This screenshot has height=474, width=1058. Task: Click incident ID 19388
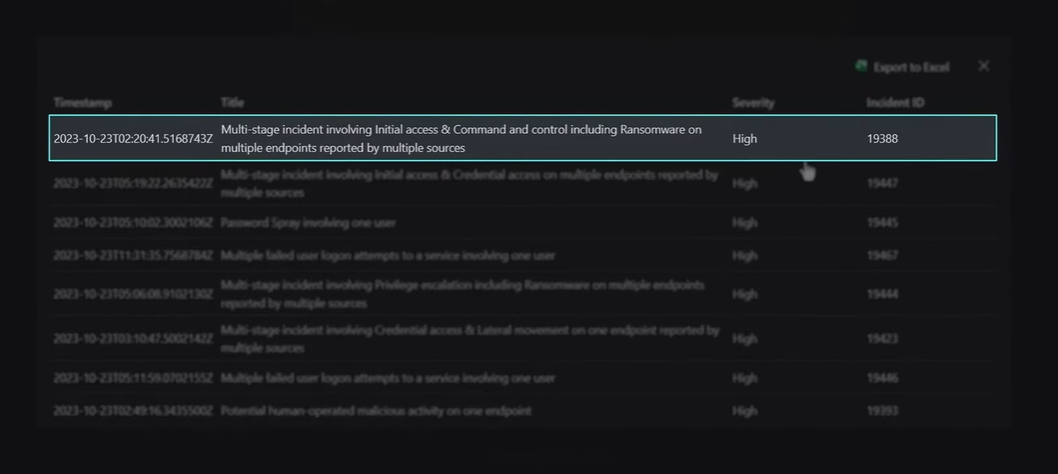point(882,139)
